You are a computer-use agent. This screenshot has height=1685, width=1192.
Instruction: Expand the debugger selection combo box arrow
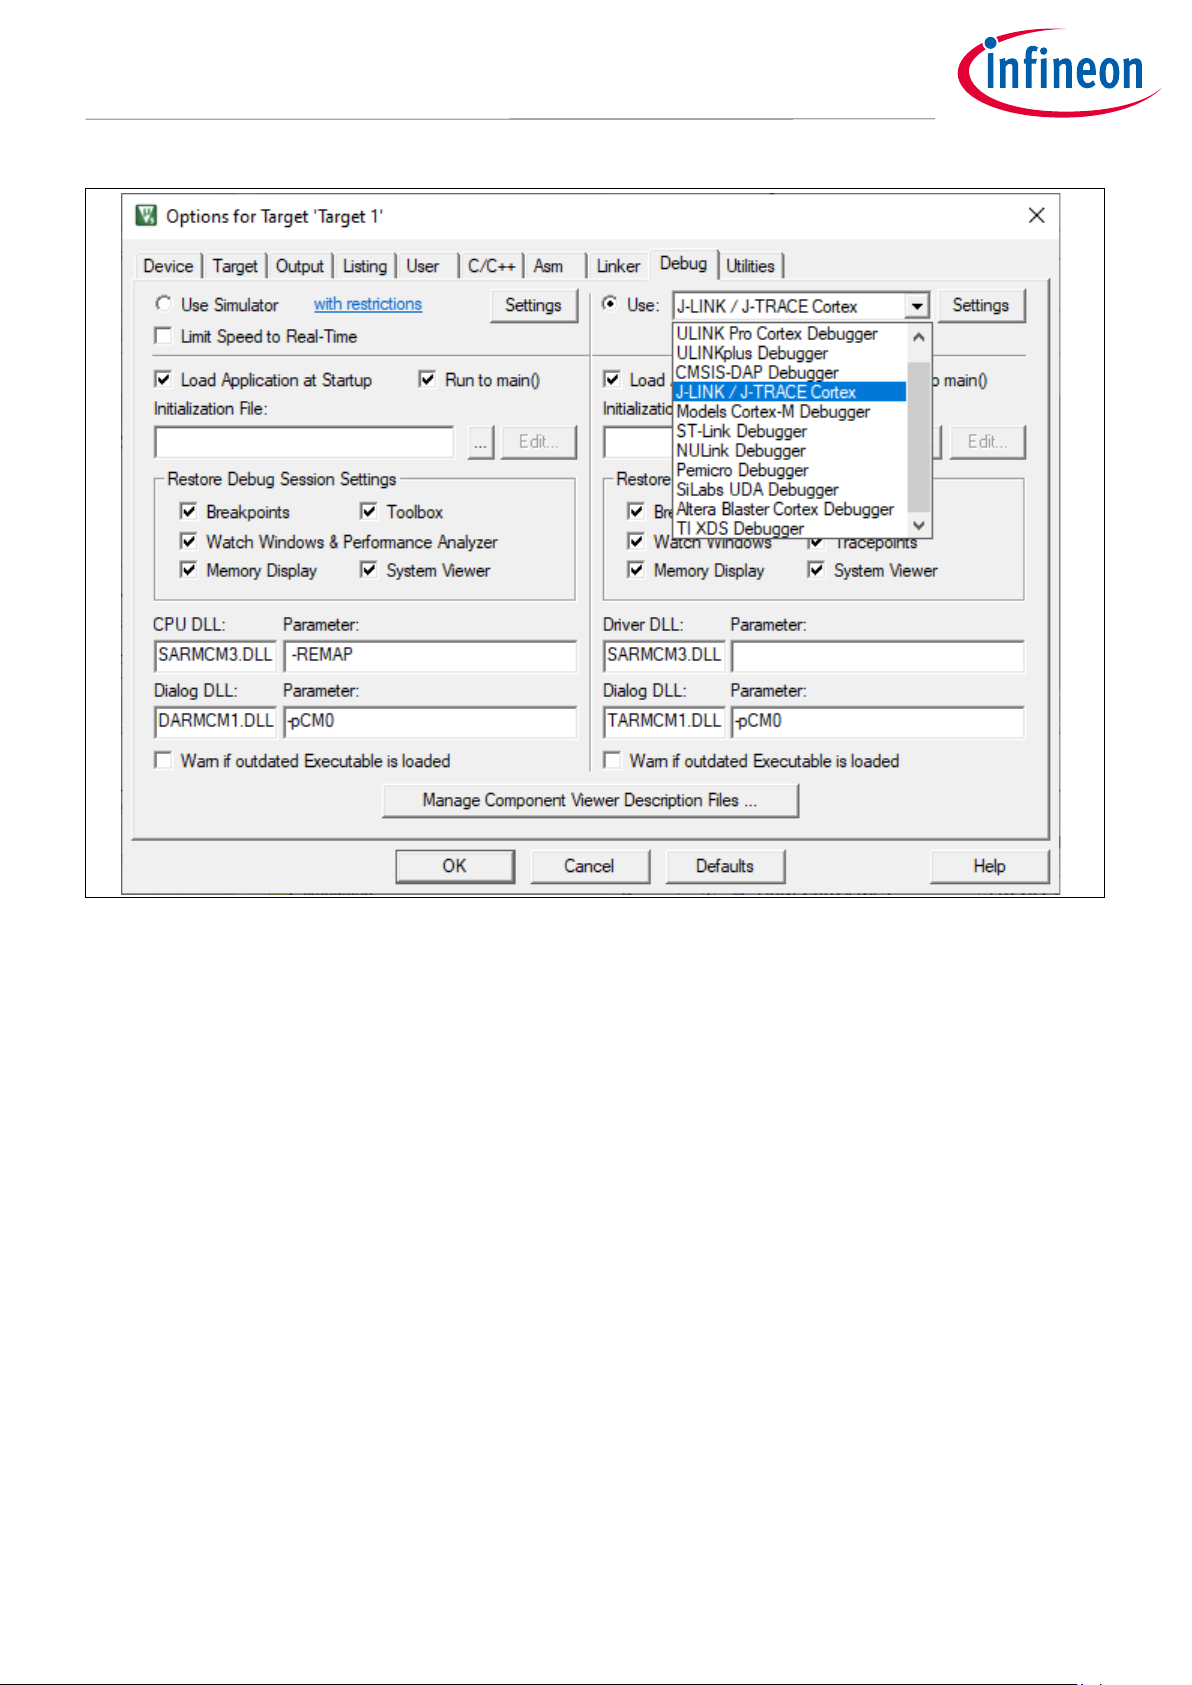[x=917, y=306]
